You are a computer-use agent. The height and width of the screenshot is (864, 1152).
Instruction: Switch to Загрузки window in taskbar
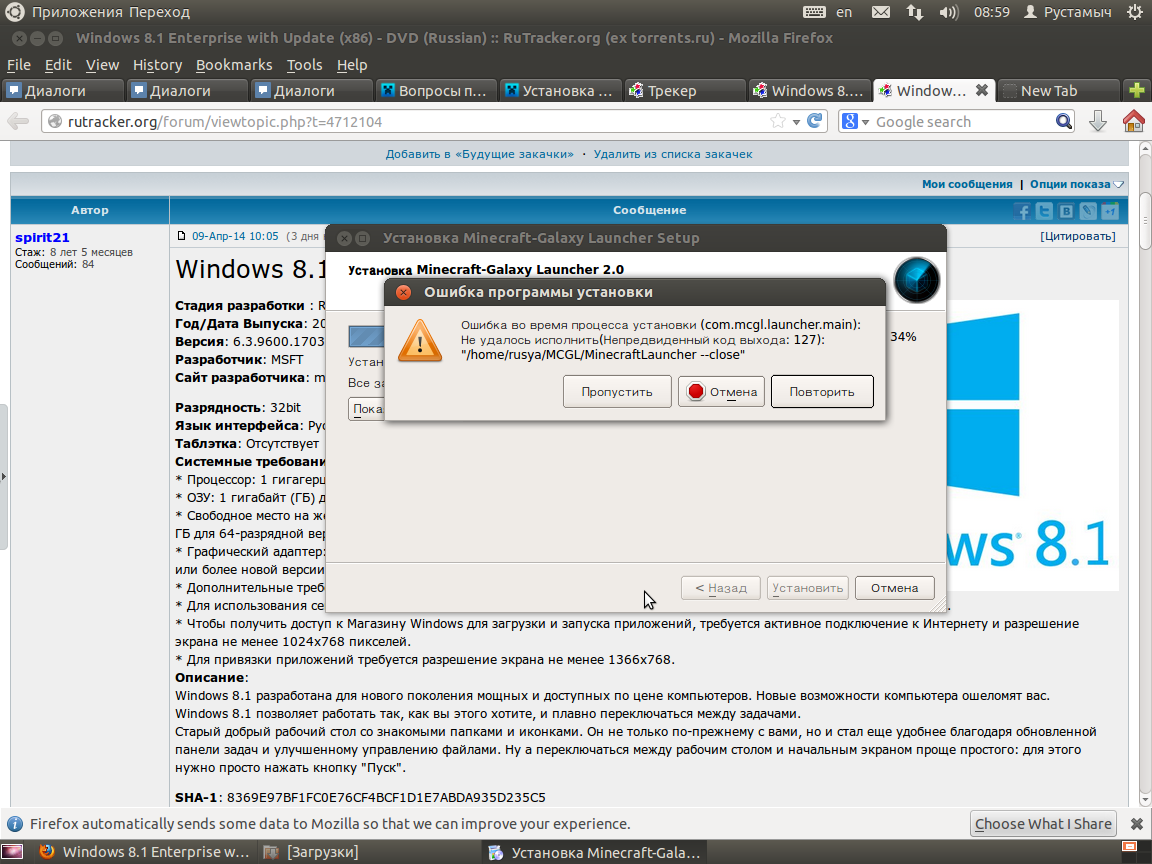click(x=312, y=852)
